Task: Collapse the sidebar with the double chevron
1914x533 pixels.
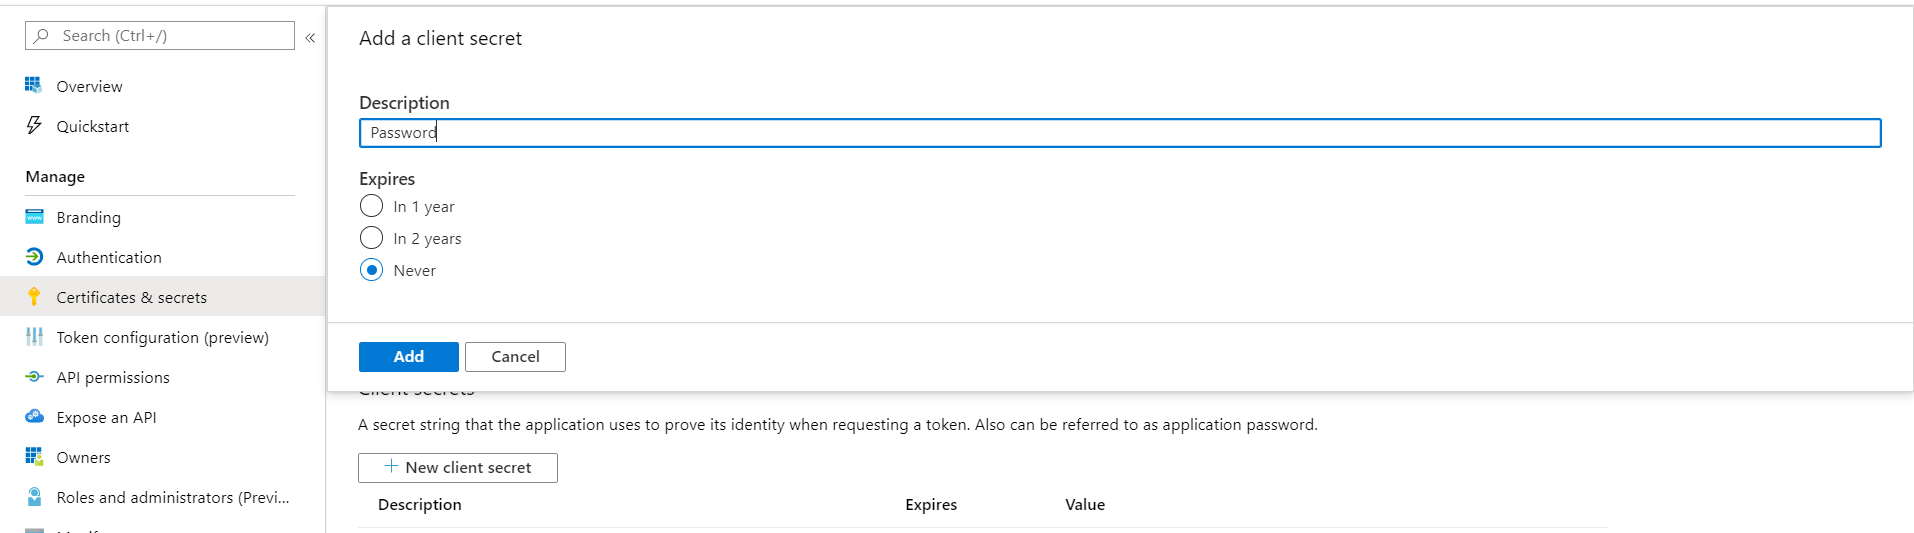Action: pyautogui.click(x=310, y=37)
